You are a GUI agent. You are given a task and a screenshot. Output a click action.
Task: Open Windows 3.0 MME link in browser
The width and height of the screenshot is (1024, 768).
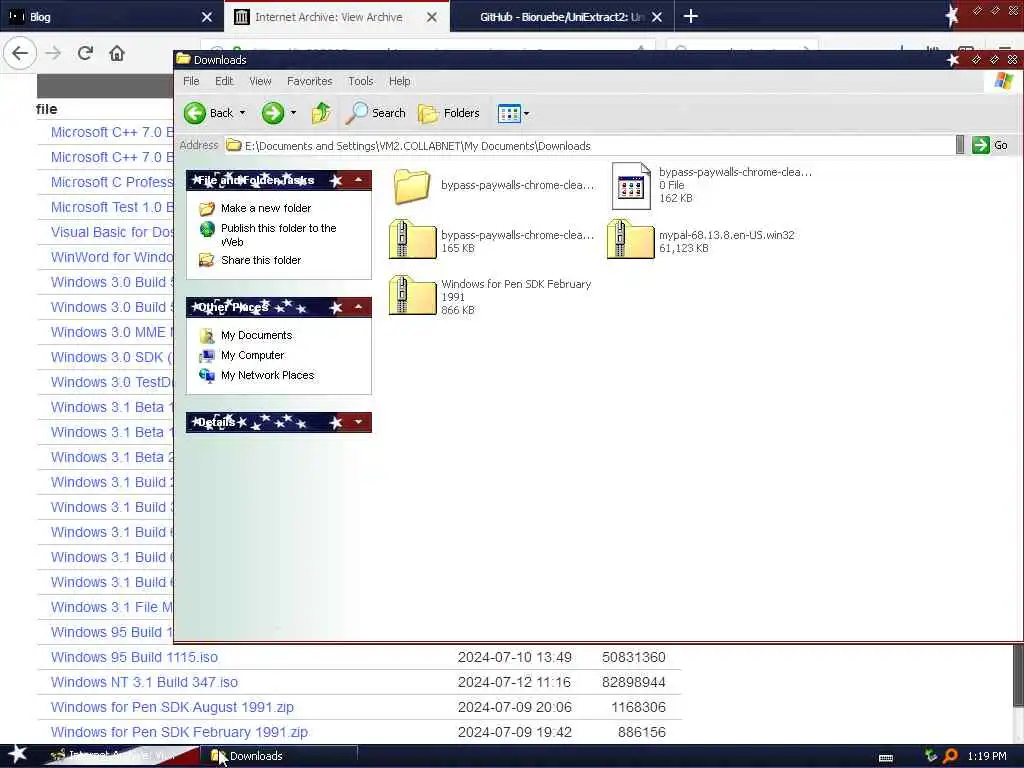tap(112, 332)
